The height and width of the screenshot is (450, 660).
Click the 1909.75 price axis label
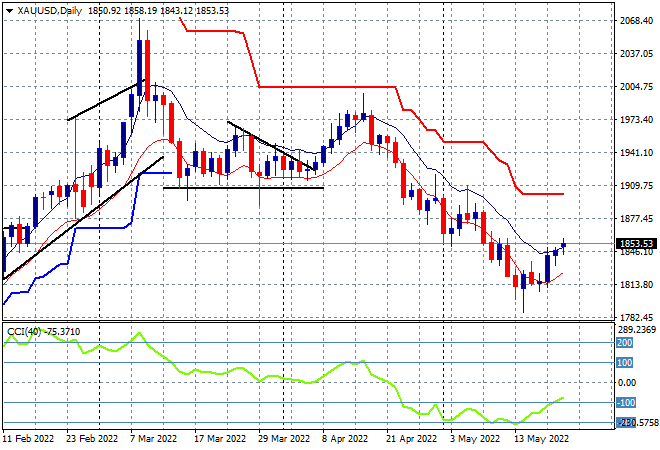tap(636, 186)
